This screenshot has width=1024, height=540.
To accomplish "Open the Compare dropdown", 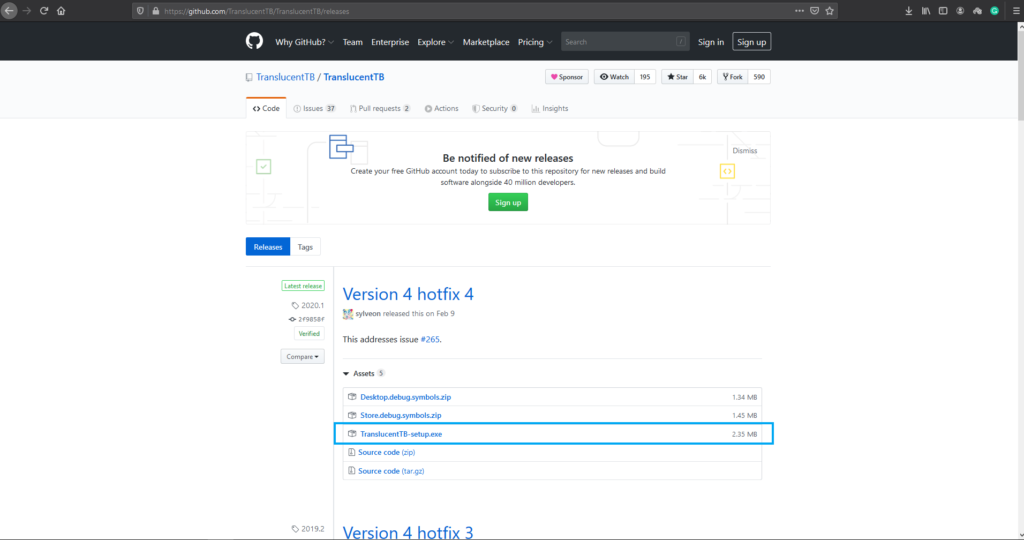I will (302, 356).
